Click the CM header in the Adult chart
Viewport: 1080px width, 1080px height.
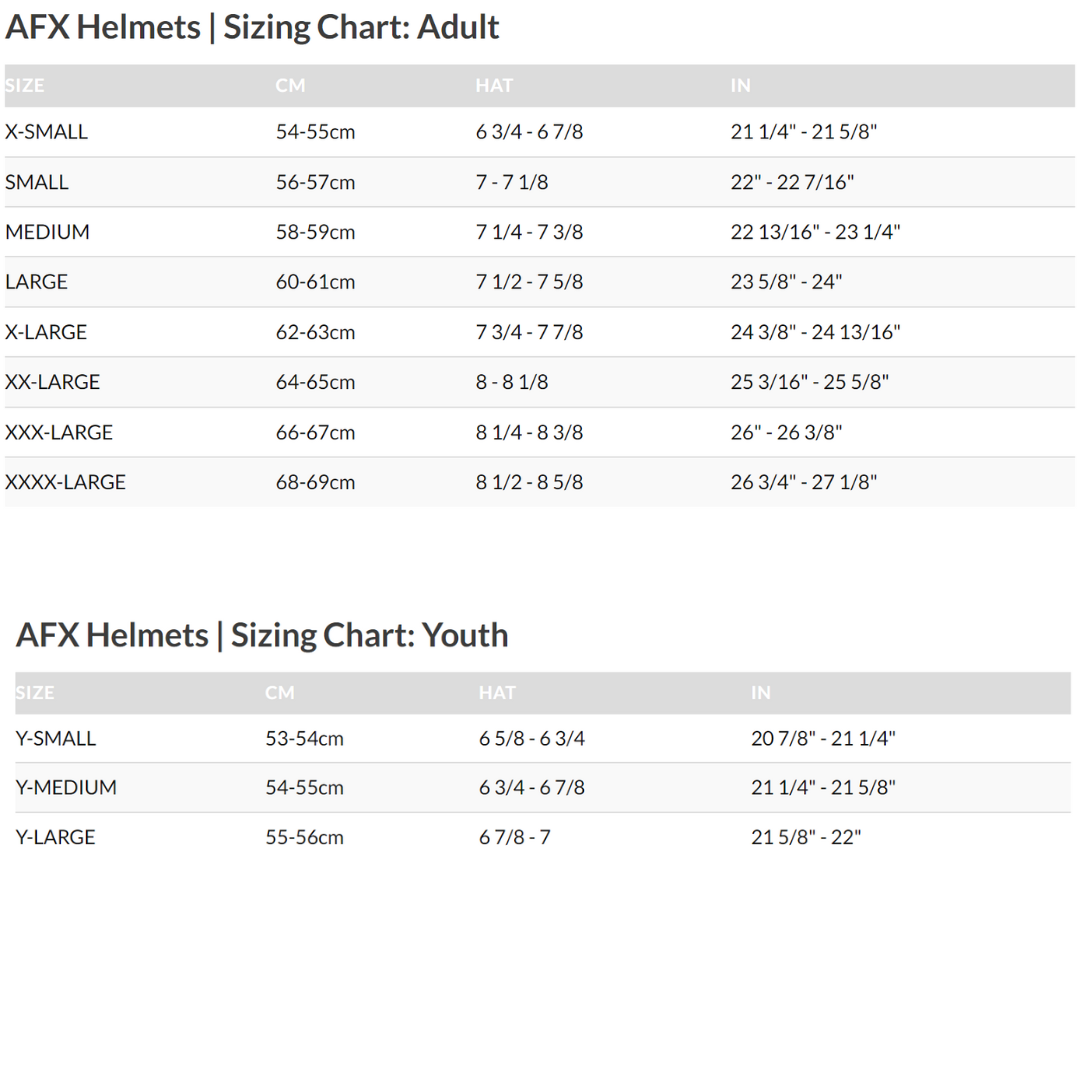(x=290, y=86)
